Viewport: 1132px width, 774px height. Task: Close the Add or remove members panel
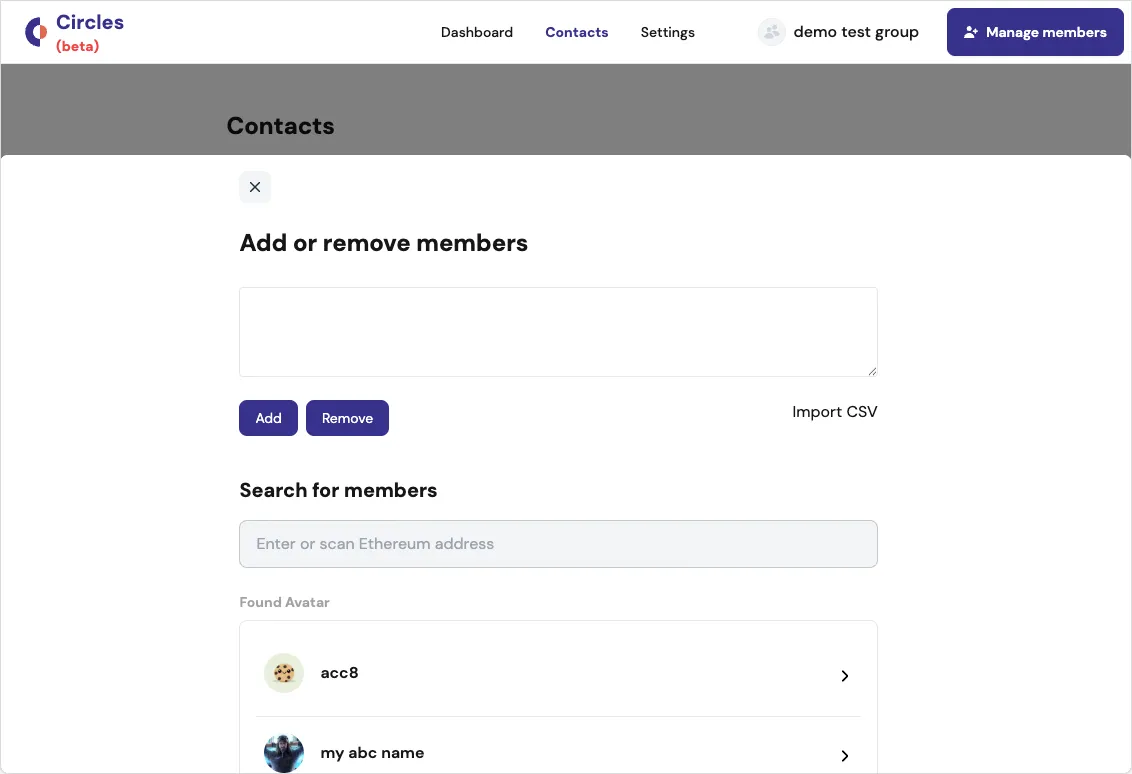(255, 187)
